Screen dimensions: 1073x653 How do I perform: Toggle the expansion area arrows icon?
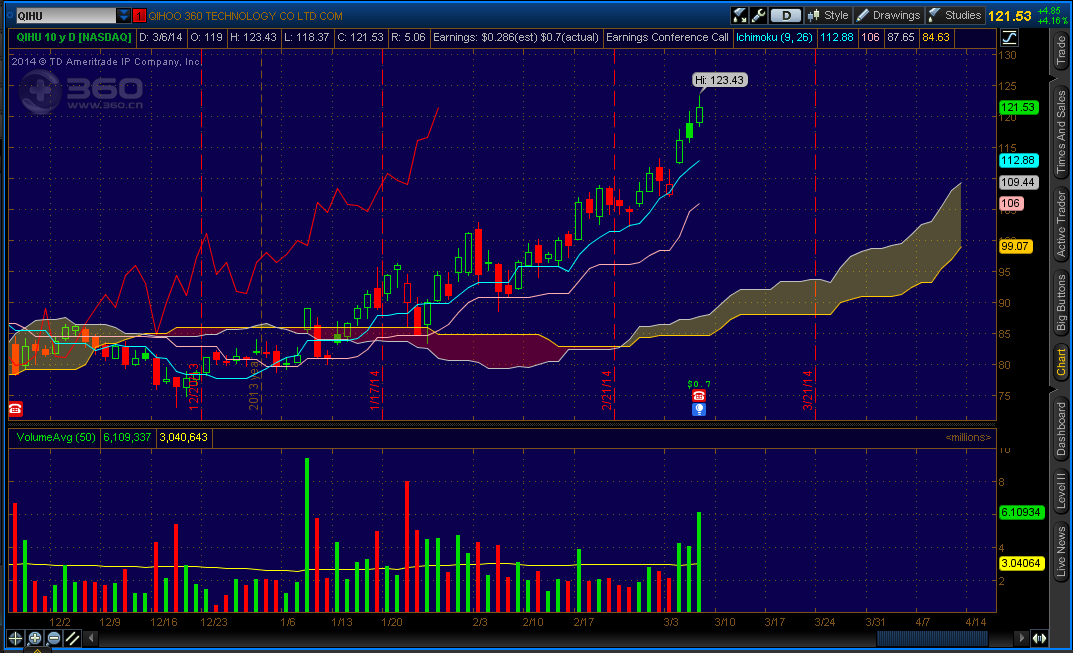coord(1039,638)
